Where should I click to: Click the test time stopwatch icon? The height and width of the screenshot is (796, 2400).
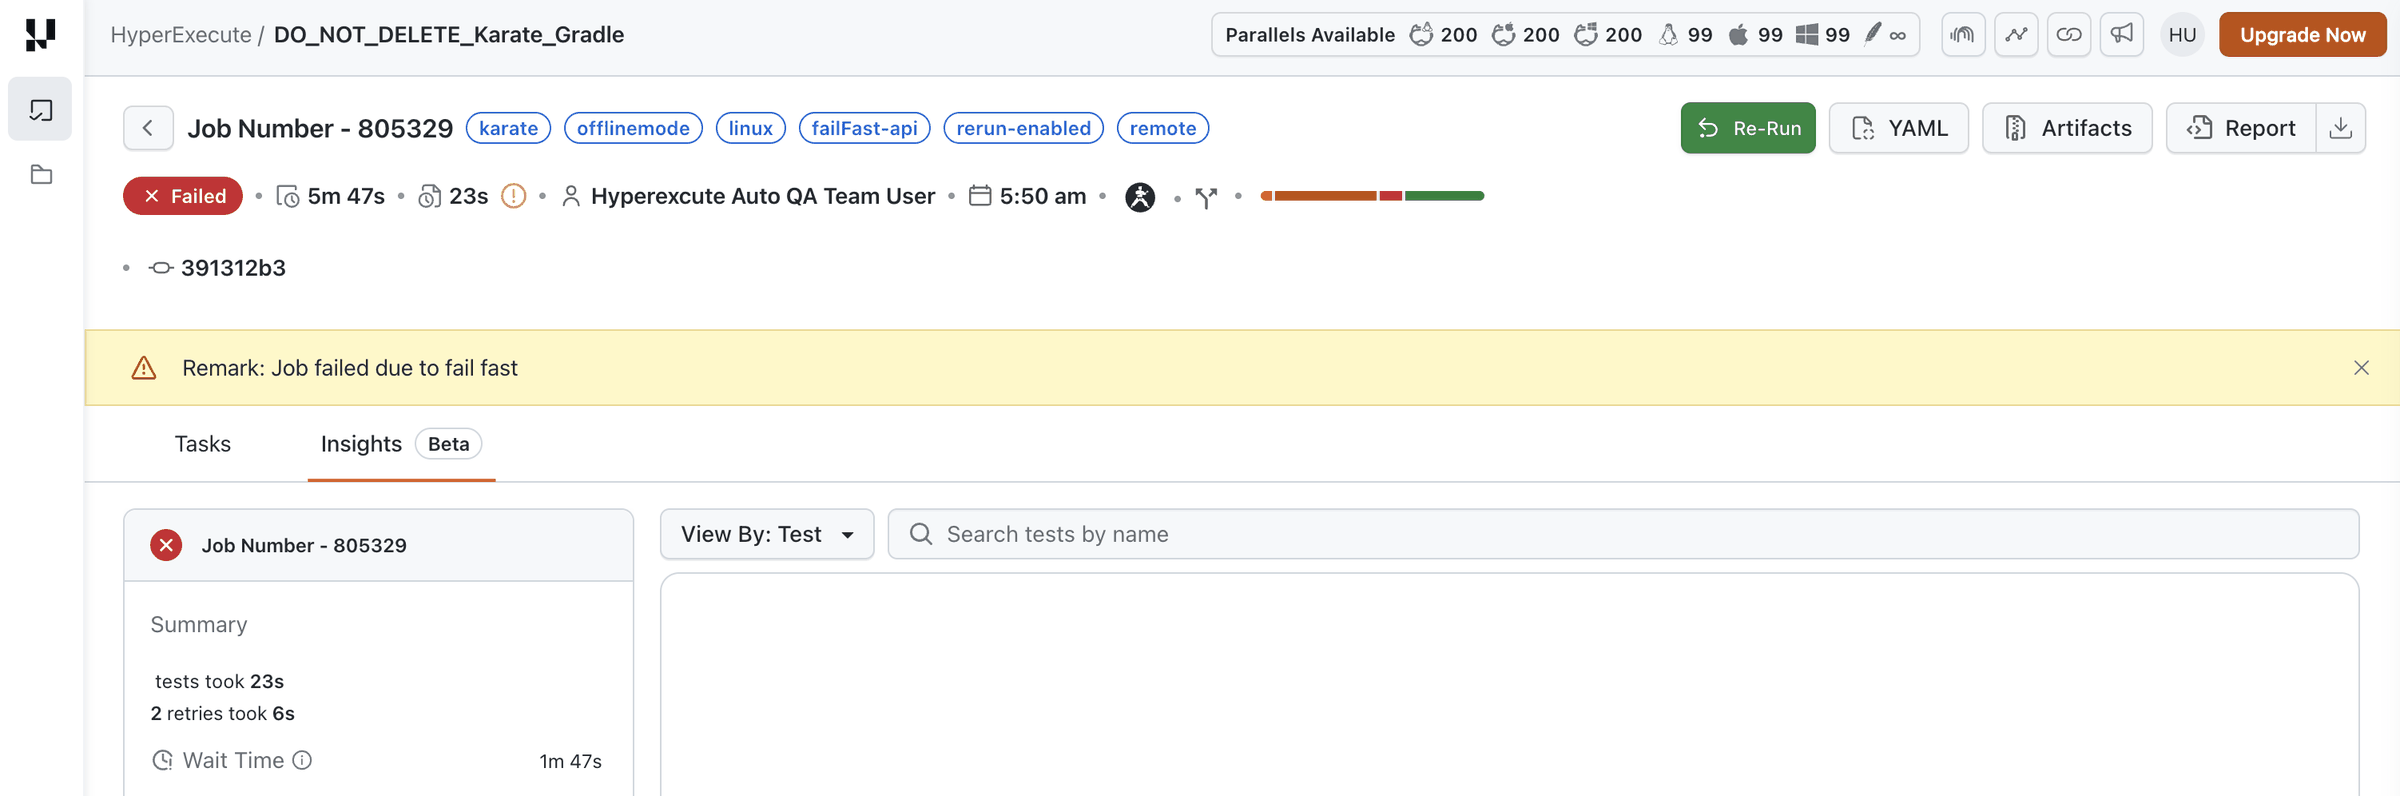430,197
